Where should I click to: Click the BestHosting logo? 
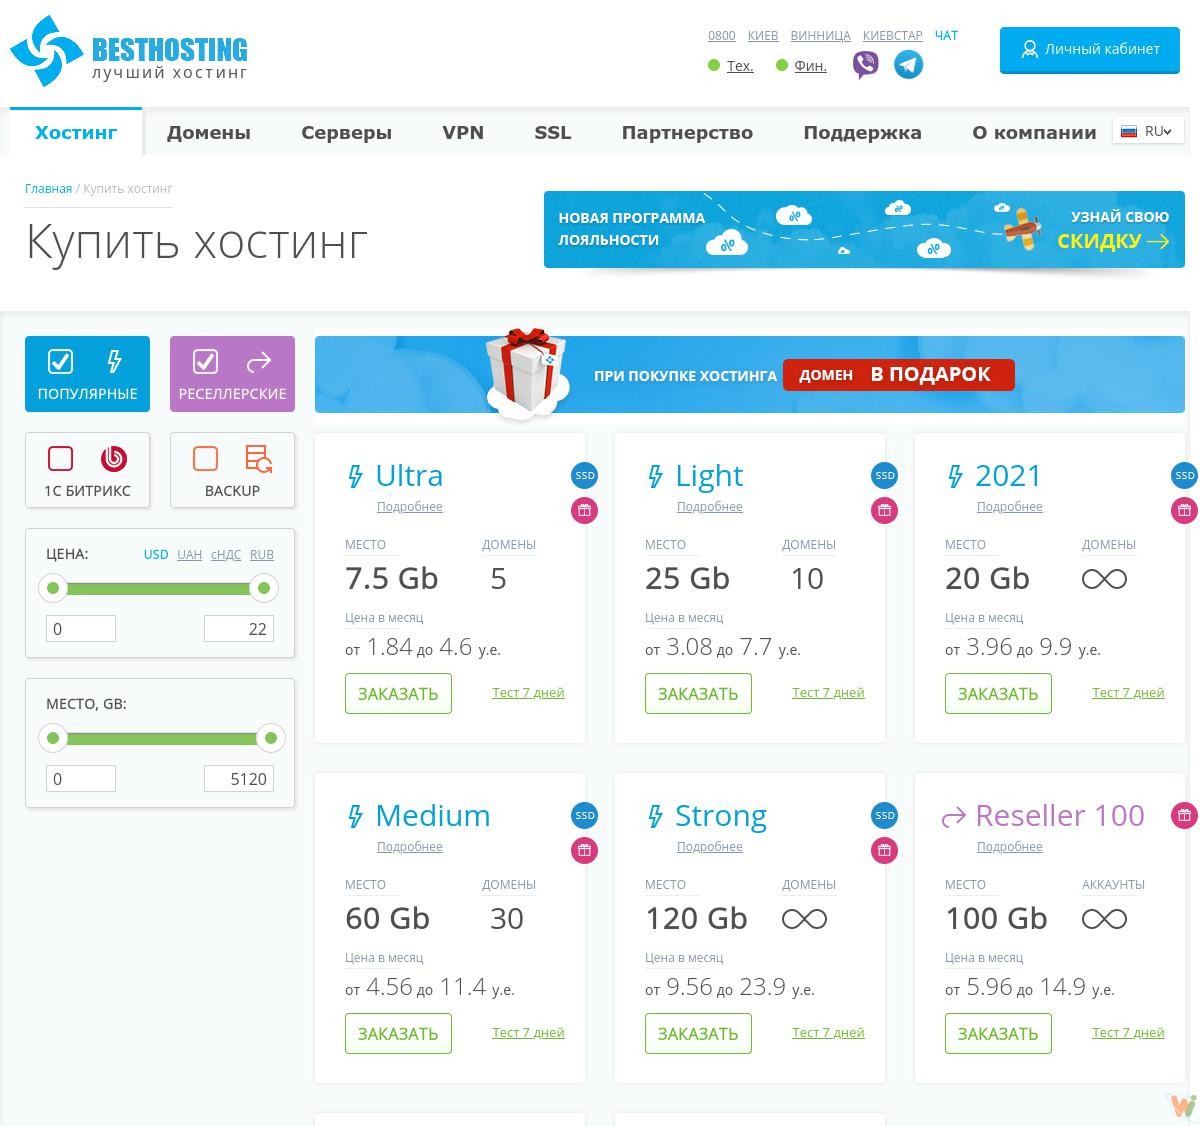click(129, 51)
